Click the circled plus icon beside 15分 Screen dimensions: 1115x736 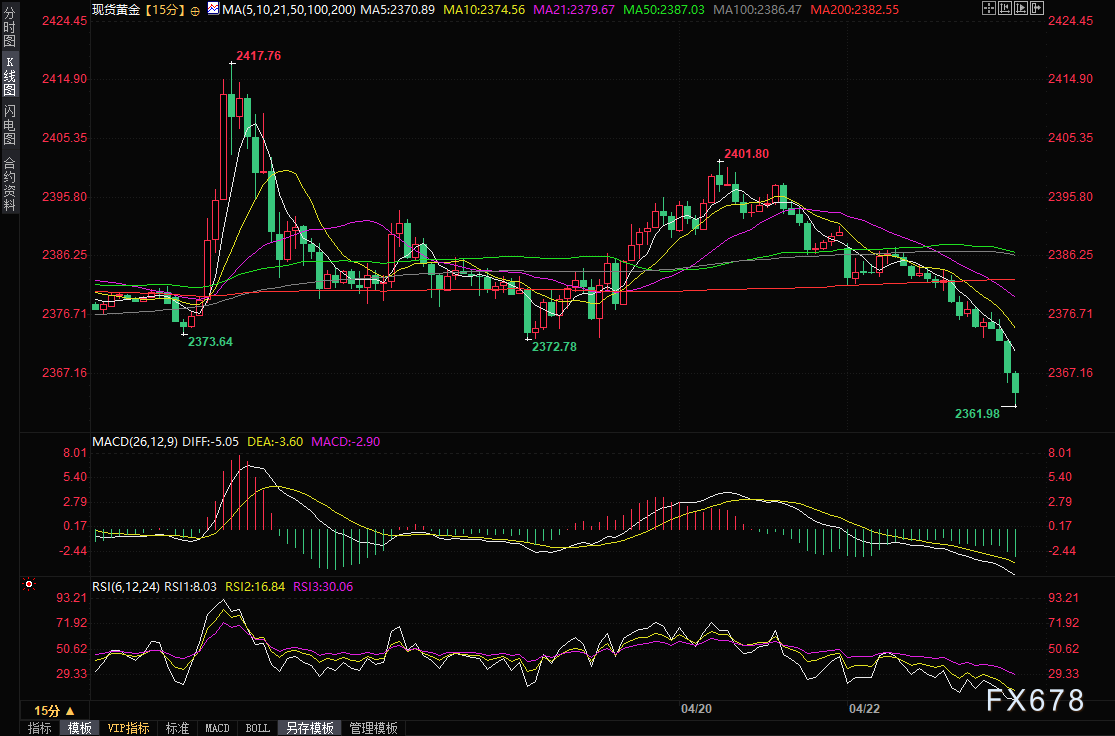point(195,11)
